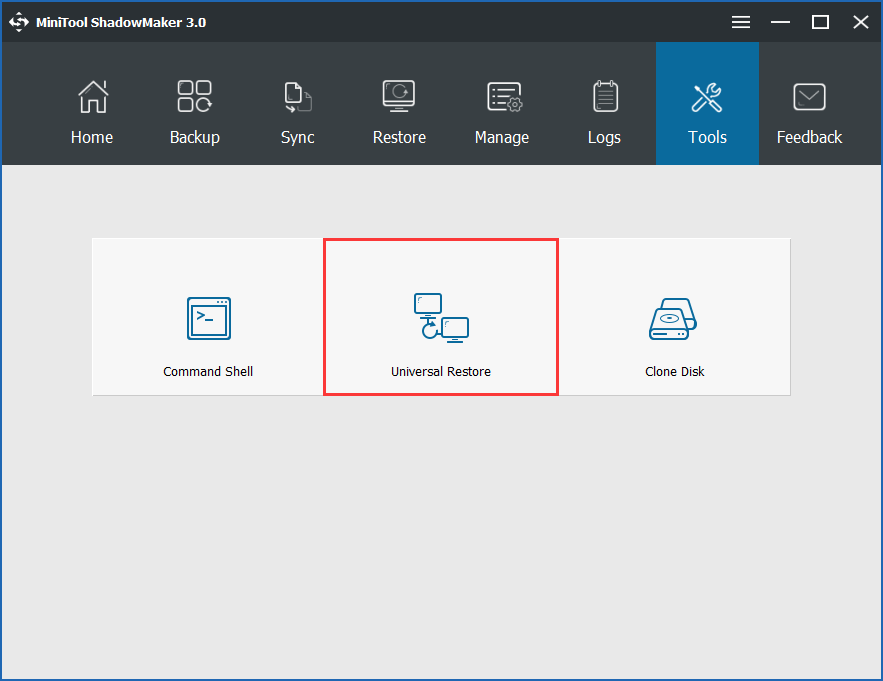Select the "Universal Restore" text label

click(441, 372)
